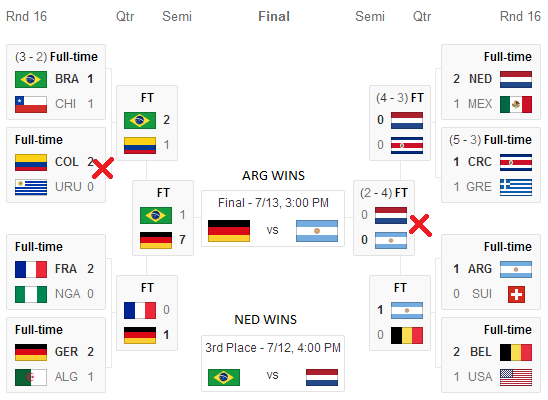Open the 3rd Place - 7/12 match

coord(273,363)
